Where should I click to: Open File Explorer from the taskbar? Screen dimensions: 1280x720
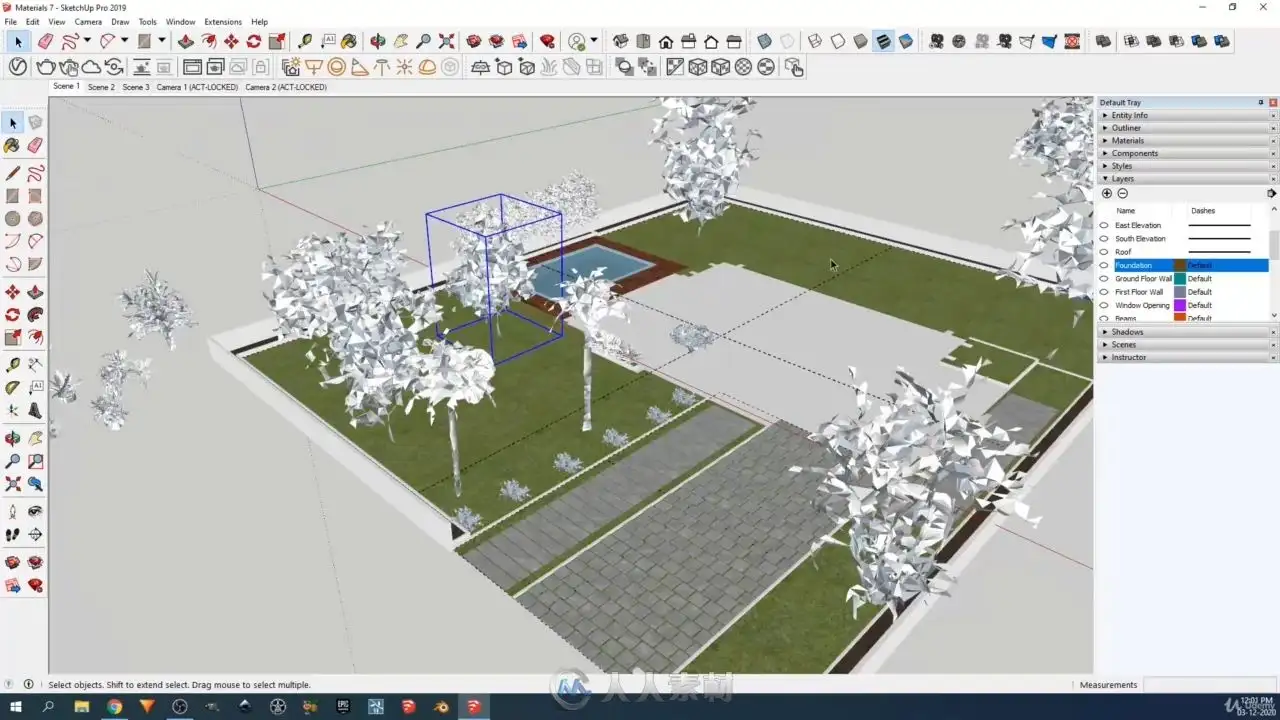point(81,706)
